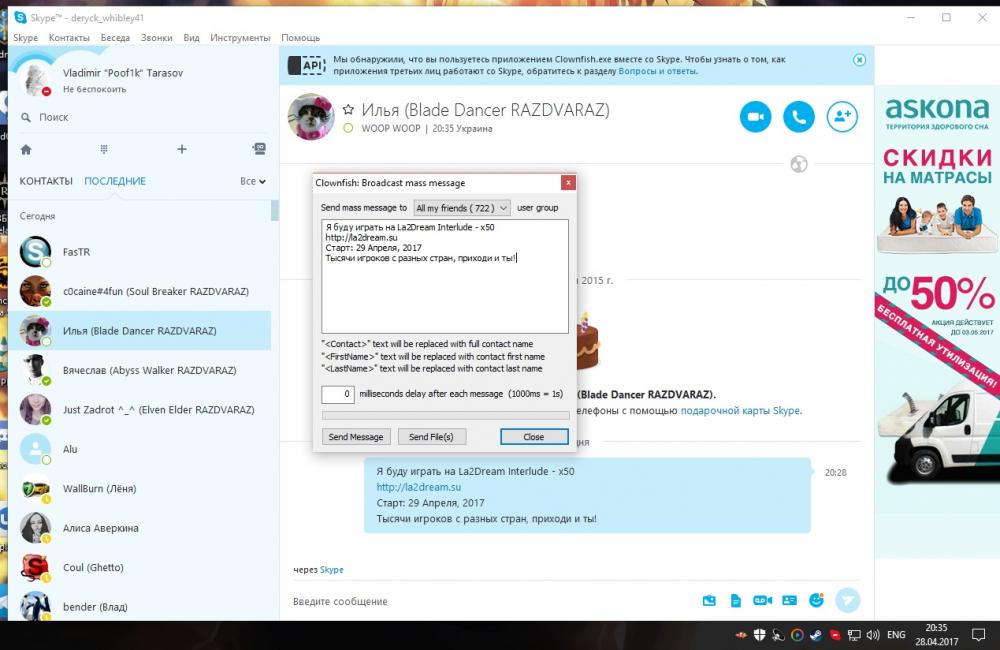Open the dial pad
This screenshot has height=650, width=1000.
[103, 149]
